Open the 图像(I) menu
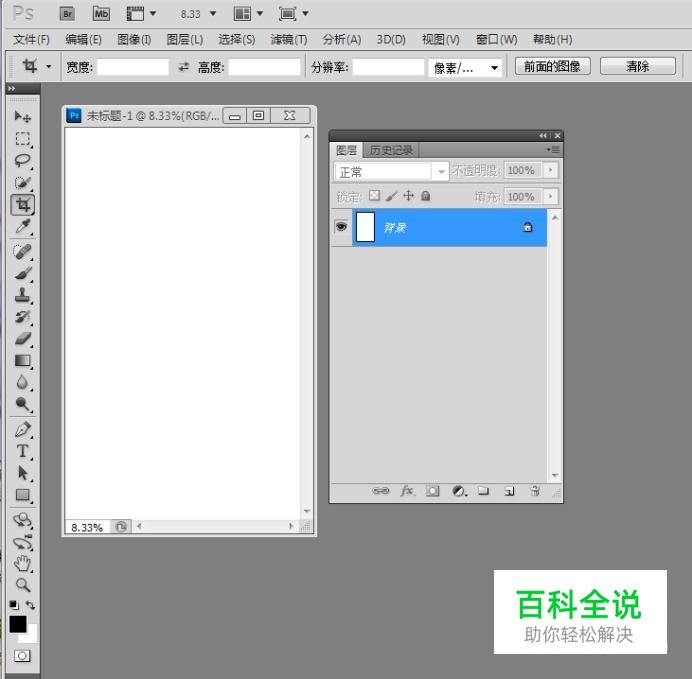692x679 pixels. (134, 40)
